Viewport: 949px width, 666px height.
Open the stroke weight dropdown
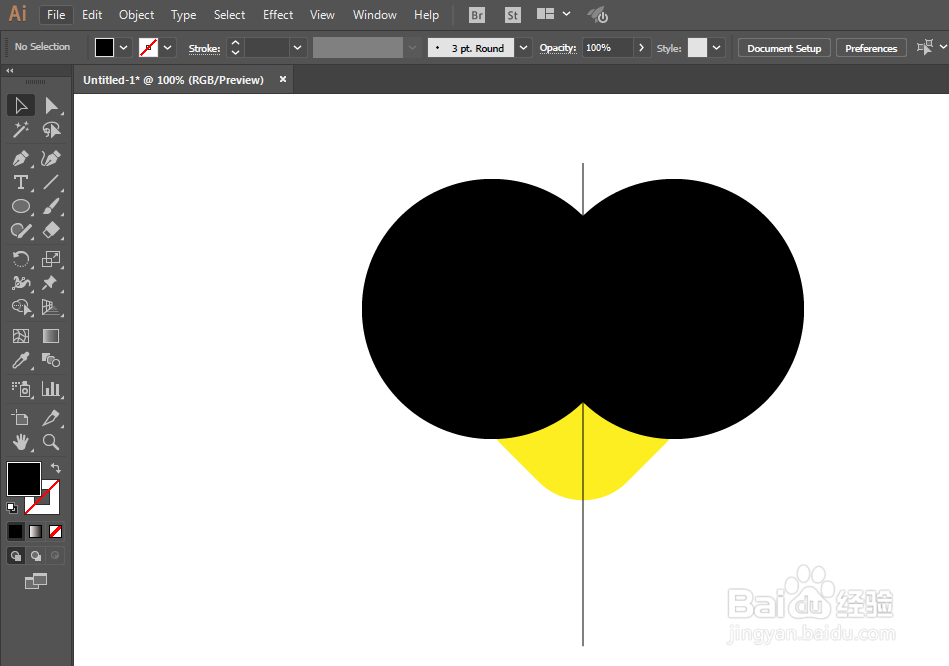(x=297, y=47)
